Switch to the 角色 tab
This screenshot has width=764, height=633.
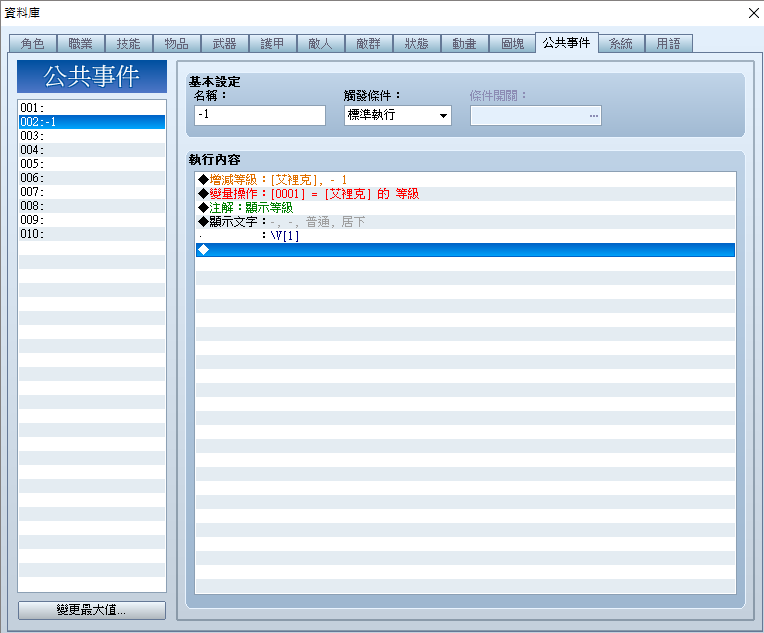[33, 43]
